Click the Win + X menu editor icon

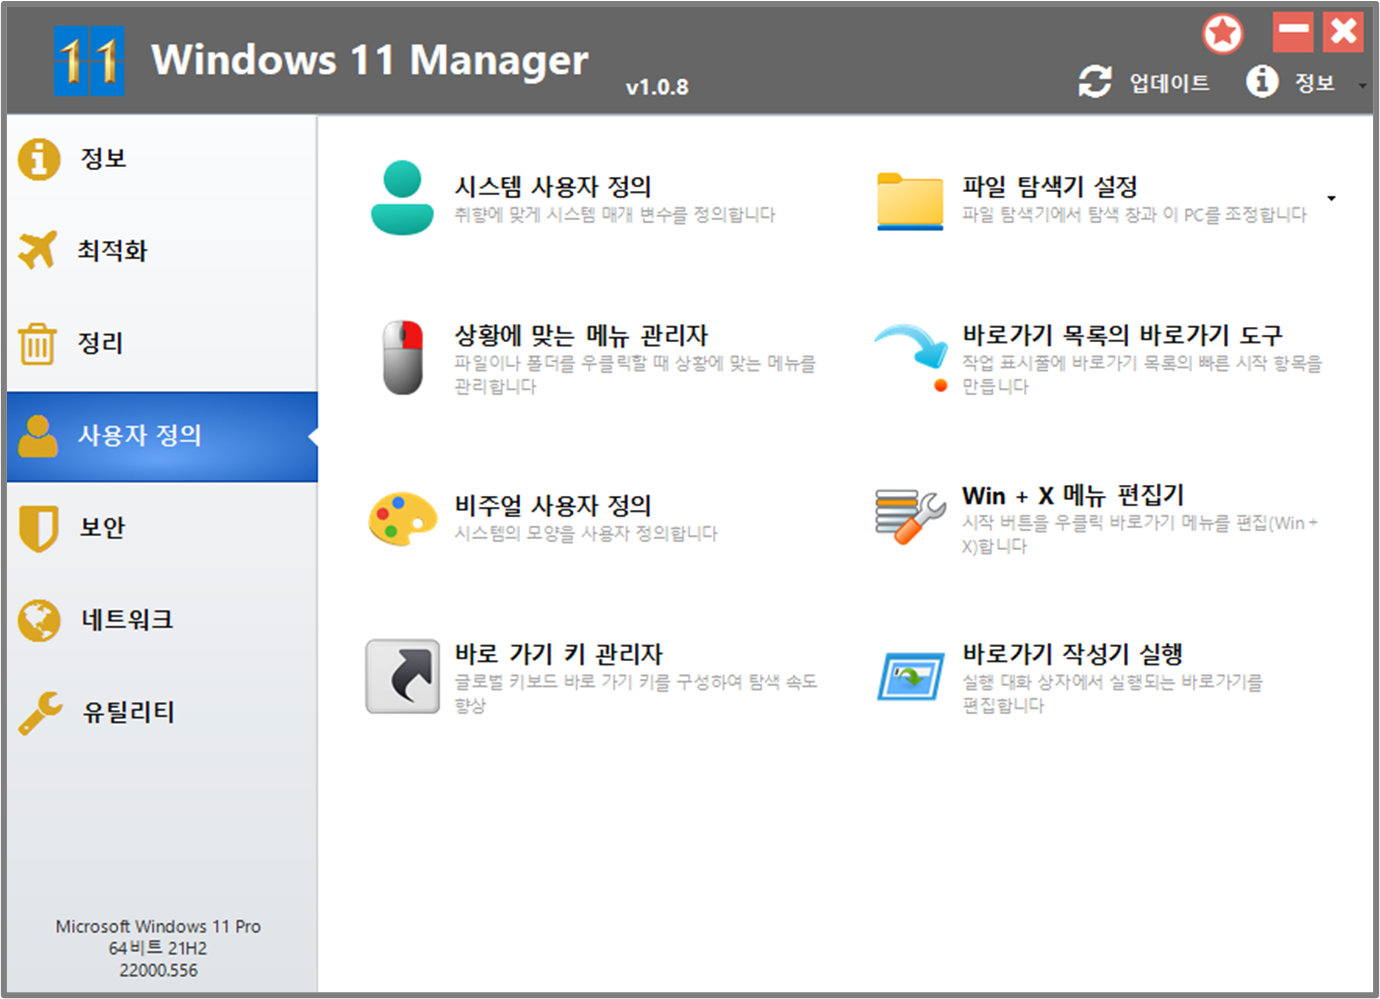[910, 516]
